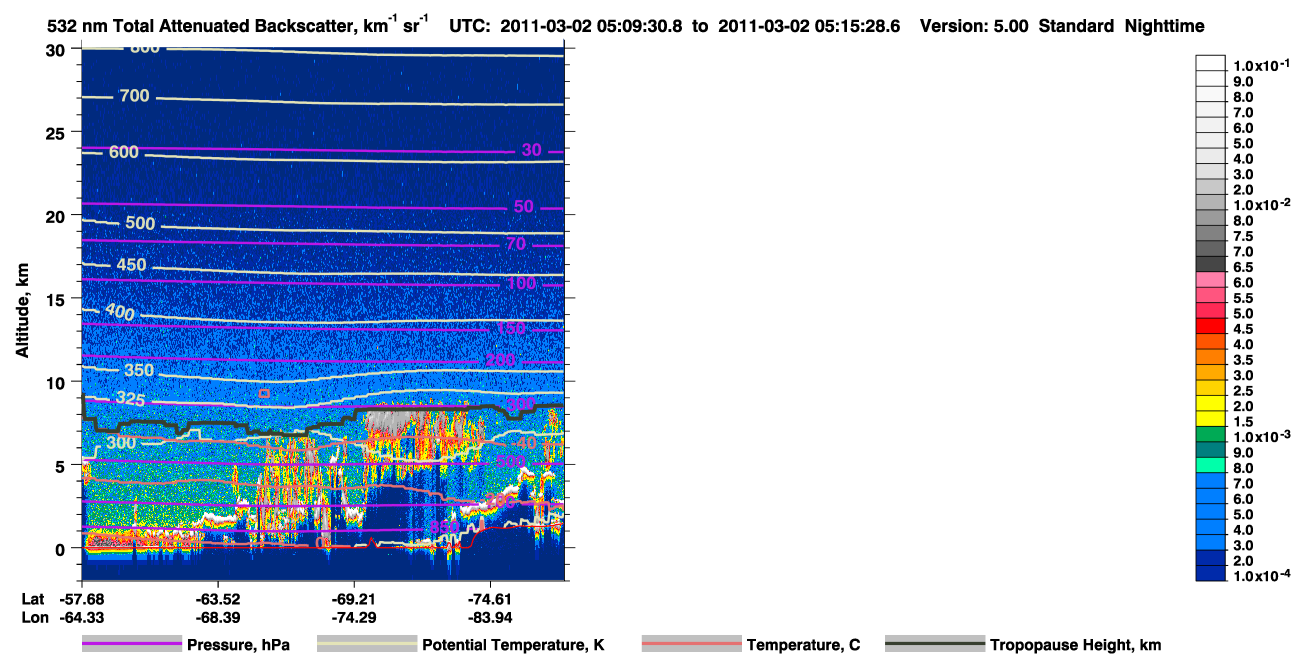Screen dimensions: 1300x667
Task: Click latitude value '-74.61'
Action: (490, 600)
